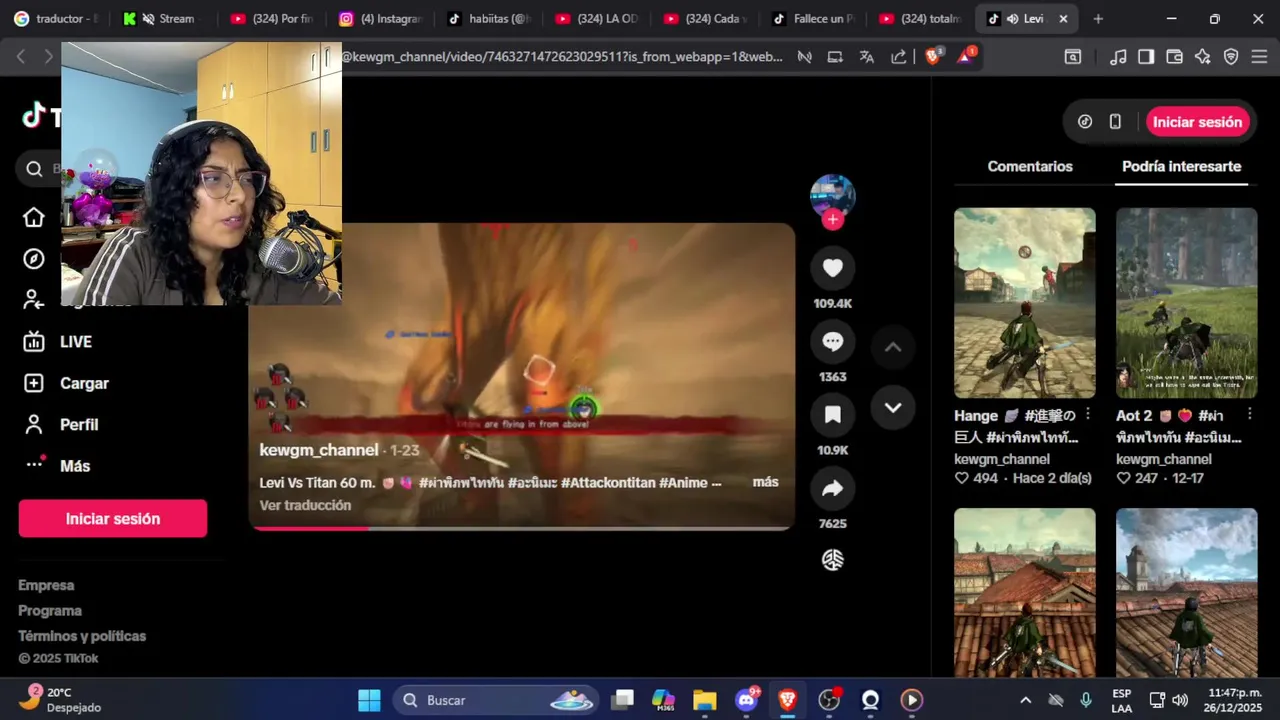Open Discord from the taskbar
Viewport: 1280px width, 720px height.
point(746,700)
